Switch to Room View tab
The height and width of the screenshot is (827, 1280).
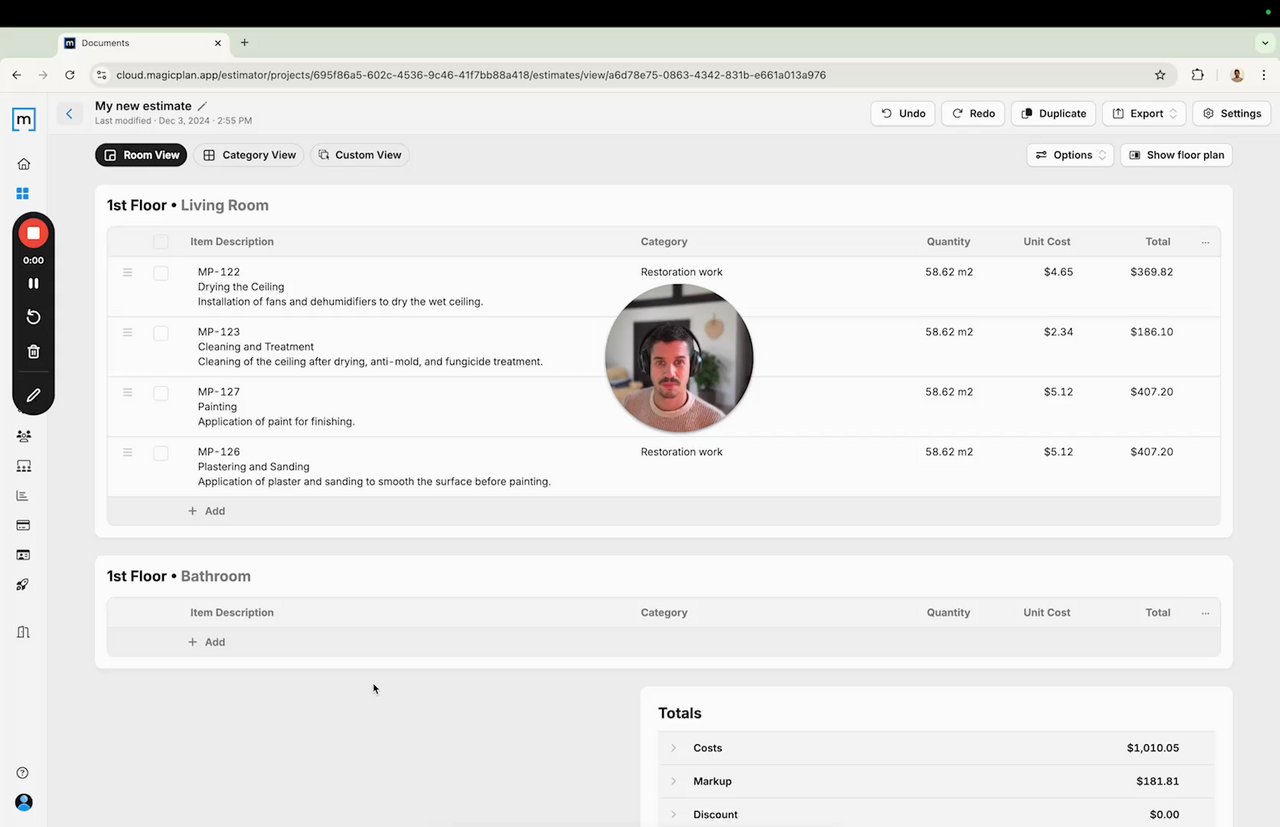point(141,155)
